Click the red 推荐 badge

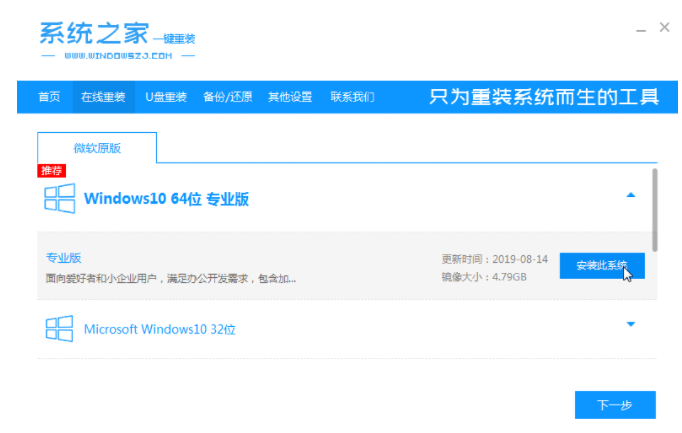pos(51,171)
